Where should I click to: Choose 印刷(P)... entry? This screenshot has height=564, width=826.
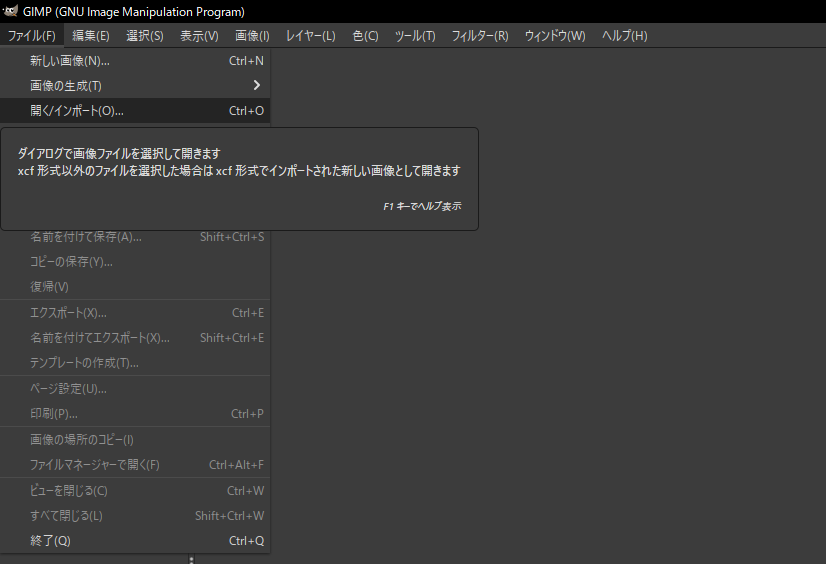coord(135,414)
